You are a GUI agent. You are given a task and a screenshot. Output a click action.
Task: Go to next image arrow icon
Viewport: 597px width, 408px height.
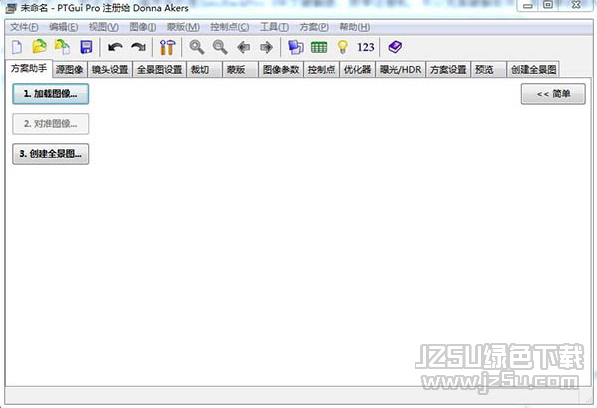pos(266,47)
